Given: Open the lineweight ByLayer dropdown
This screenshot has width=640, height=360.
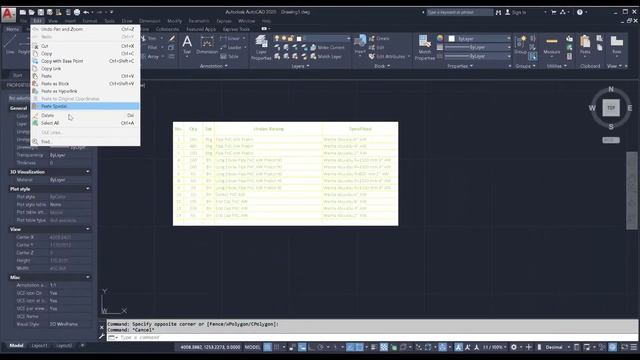Looking at the screenshot, I should pos(479,47).
